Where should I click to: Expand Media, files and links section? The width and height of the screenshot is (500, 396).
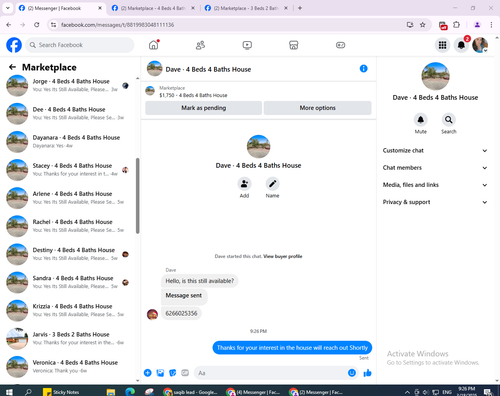click(435, 185)
